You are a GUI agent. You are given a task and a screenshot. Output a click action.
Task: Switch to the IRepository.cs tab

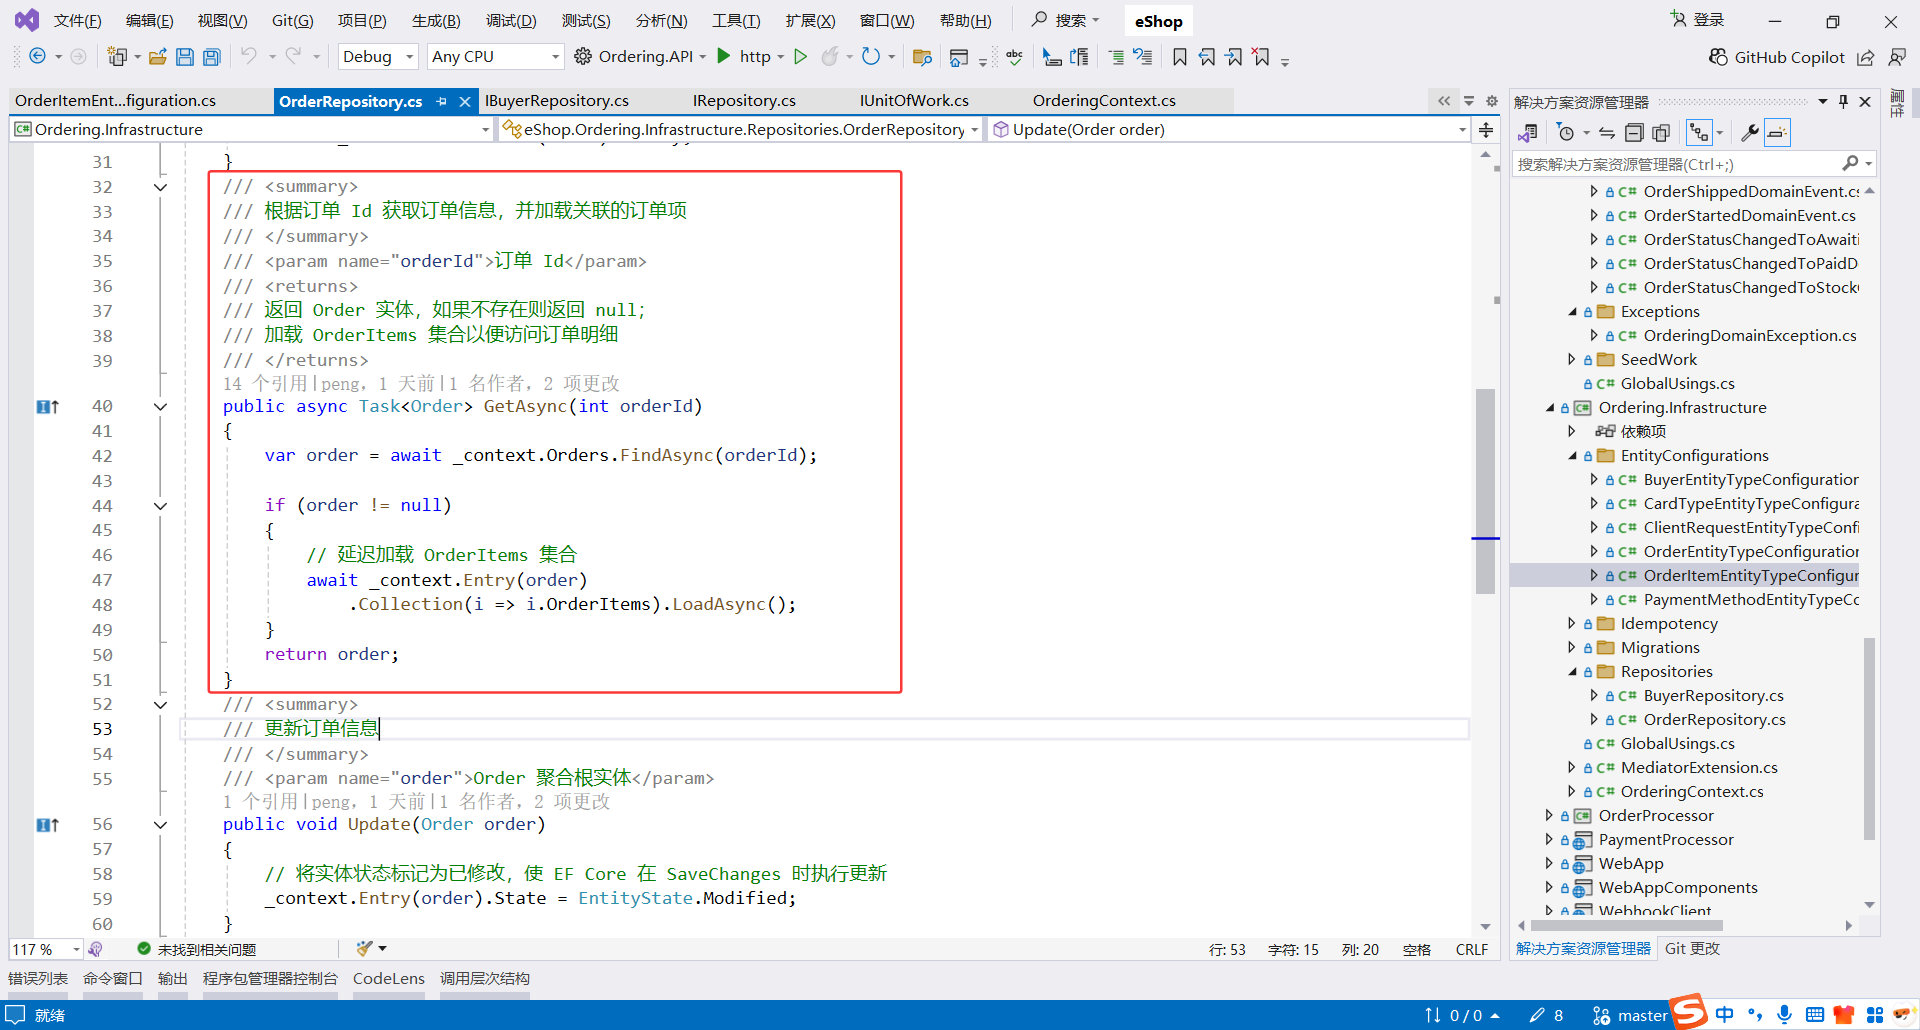click(x=743, y=100)
